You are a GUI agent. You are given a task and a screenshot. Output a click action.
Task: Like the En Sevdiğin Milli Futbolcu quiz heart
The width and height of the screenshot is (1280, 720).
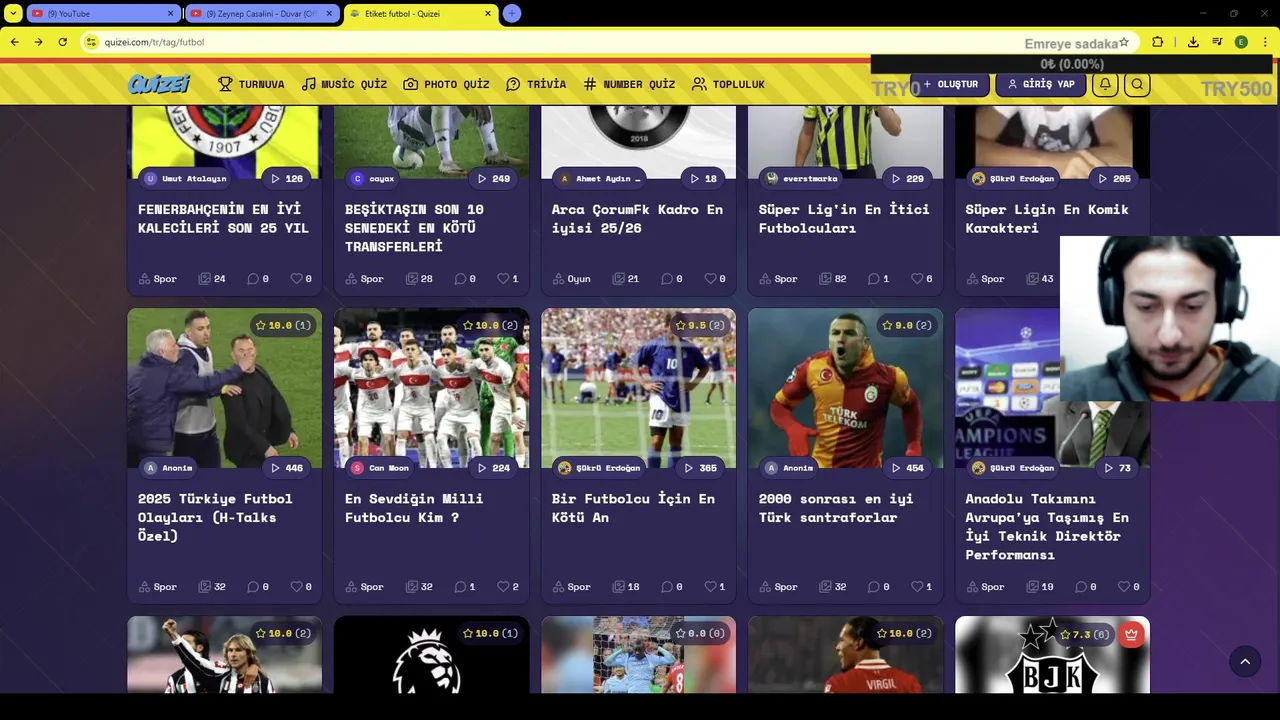508,587
